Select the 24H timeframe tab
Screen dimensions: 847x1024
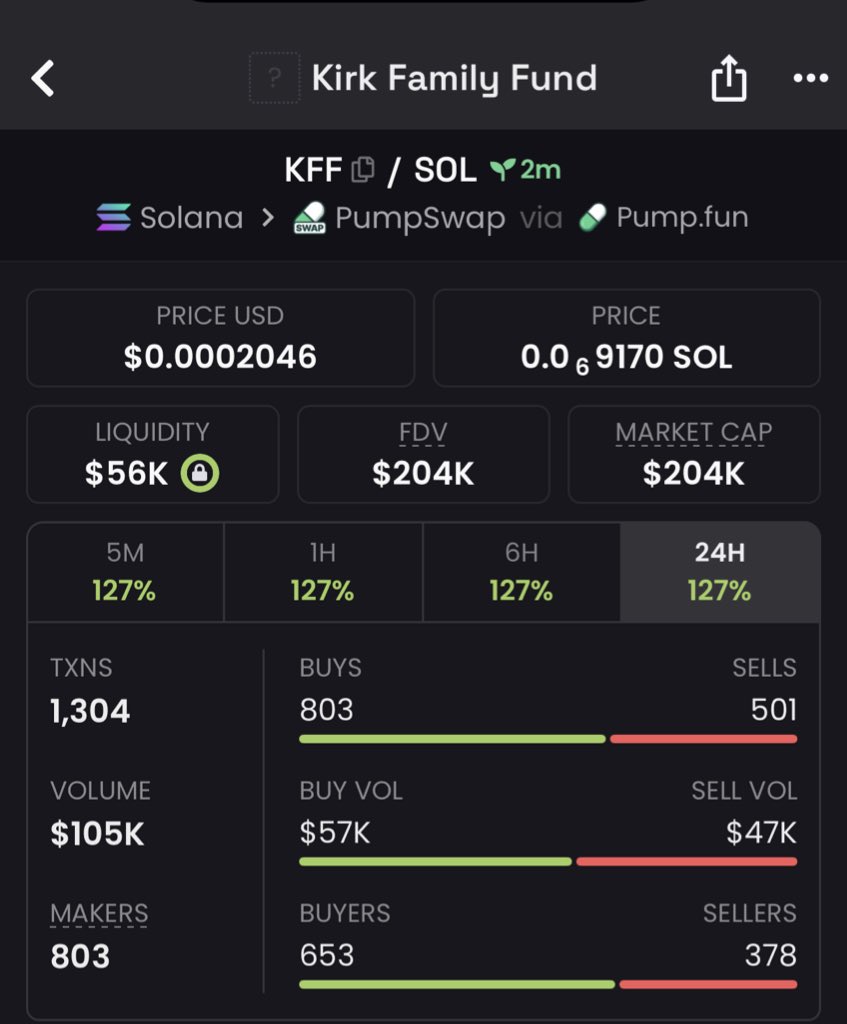click(720, 572)
